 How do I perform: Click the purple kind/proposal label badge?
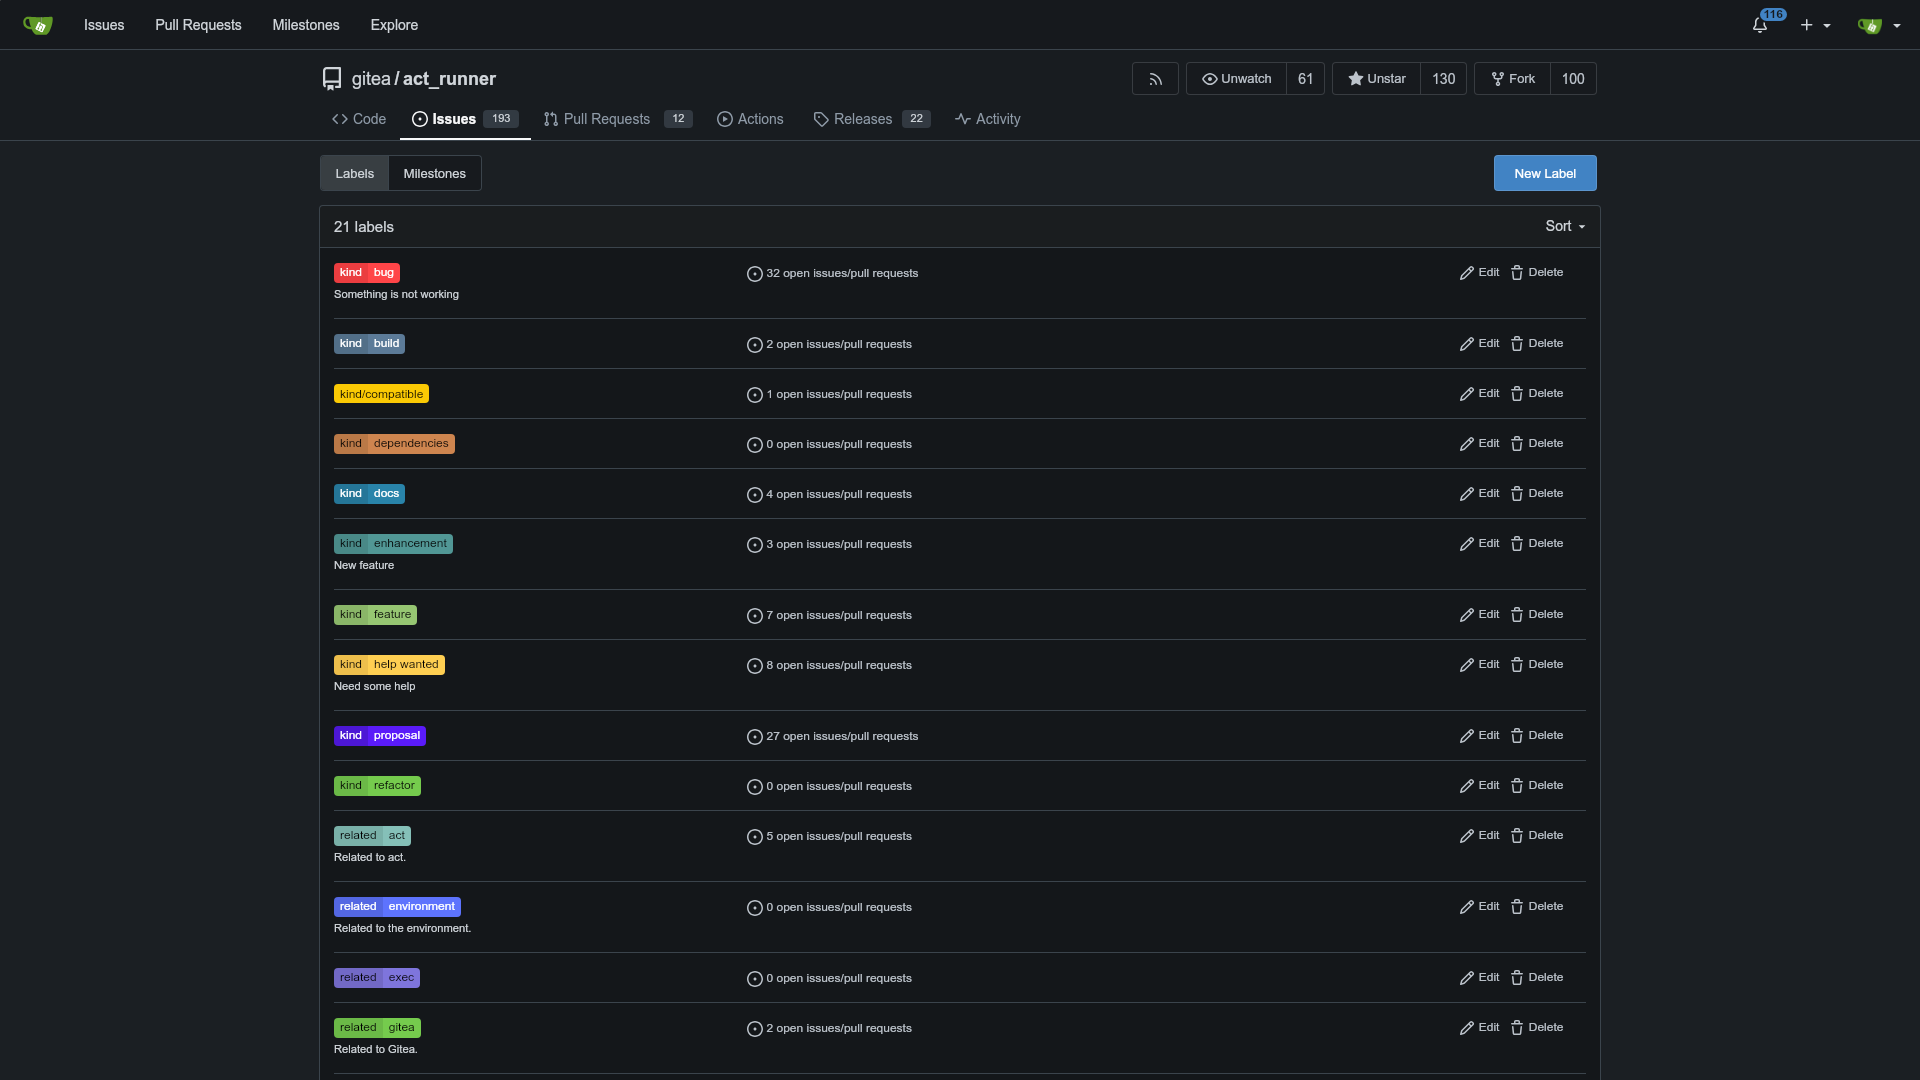[x=379, y=736]
